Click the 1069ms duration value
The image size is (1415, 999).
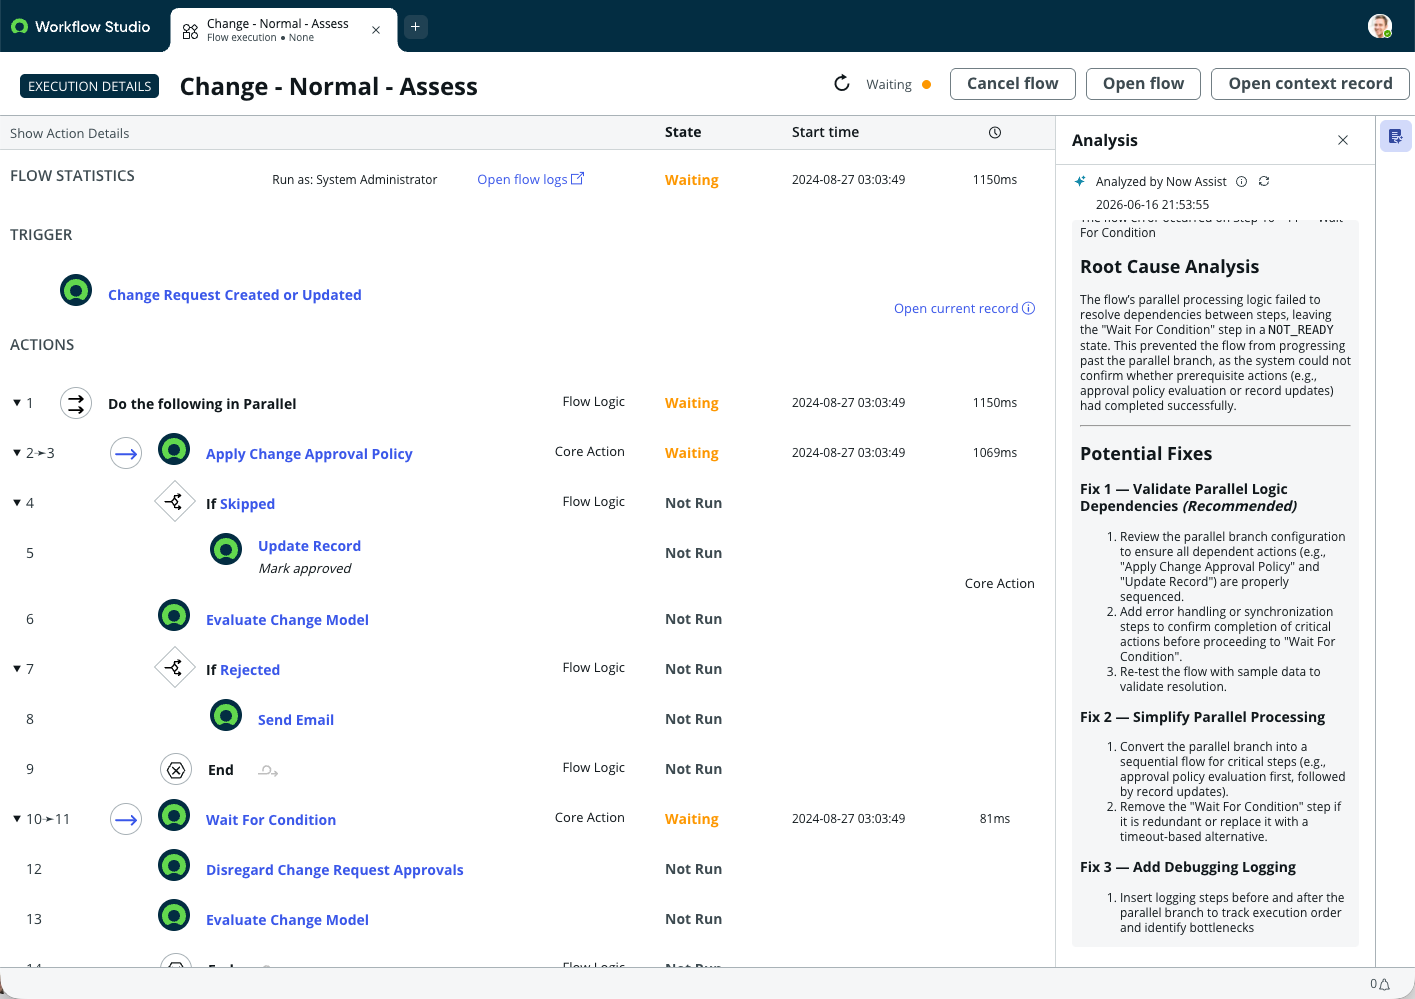[995, 453]
